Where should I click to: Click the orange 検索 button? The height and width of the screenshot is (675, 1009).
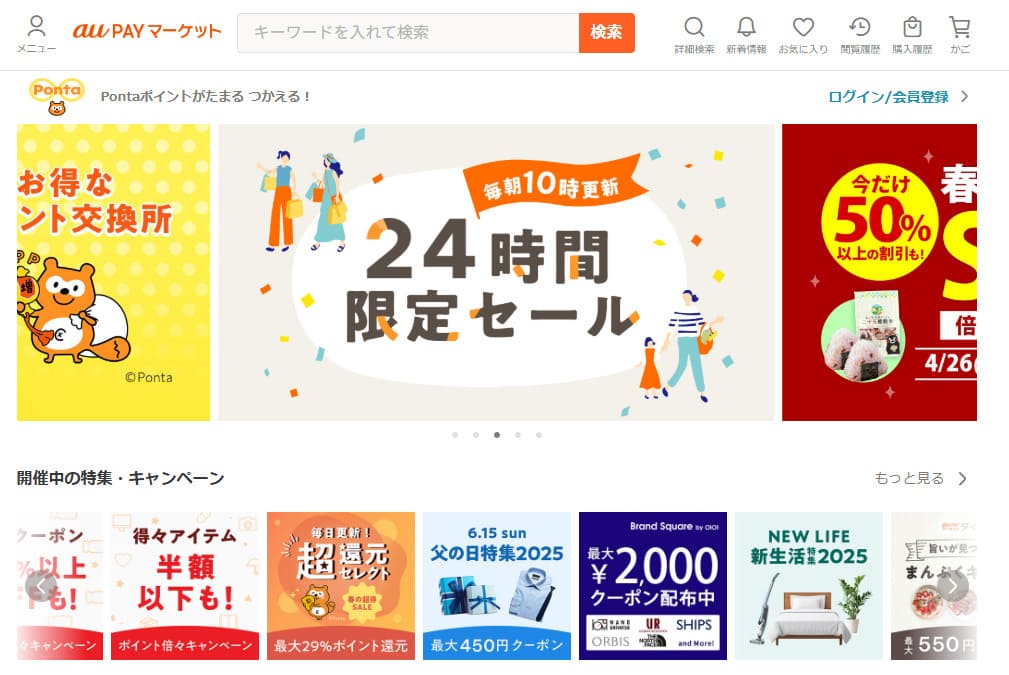click(607, 33)
